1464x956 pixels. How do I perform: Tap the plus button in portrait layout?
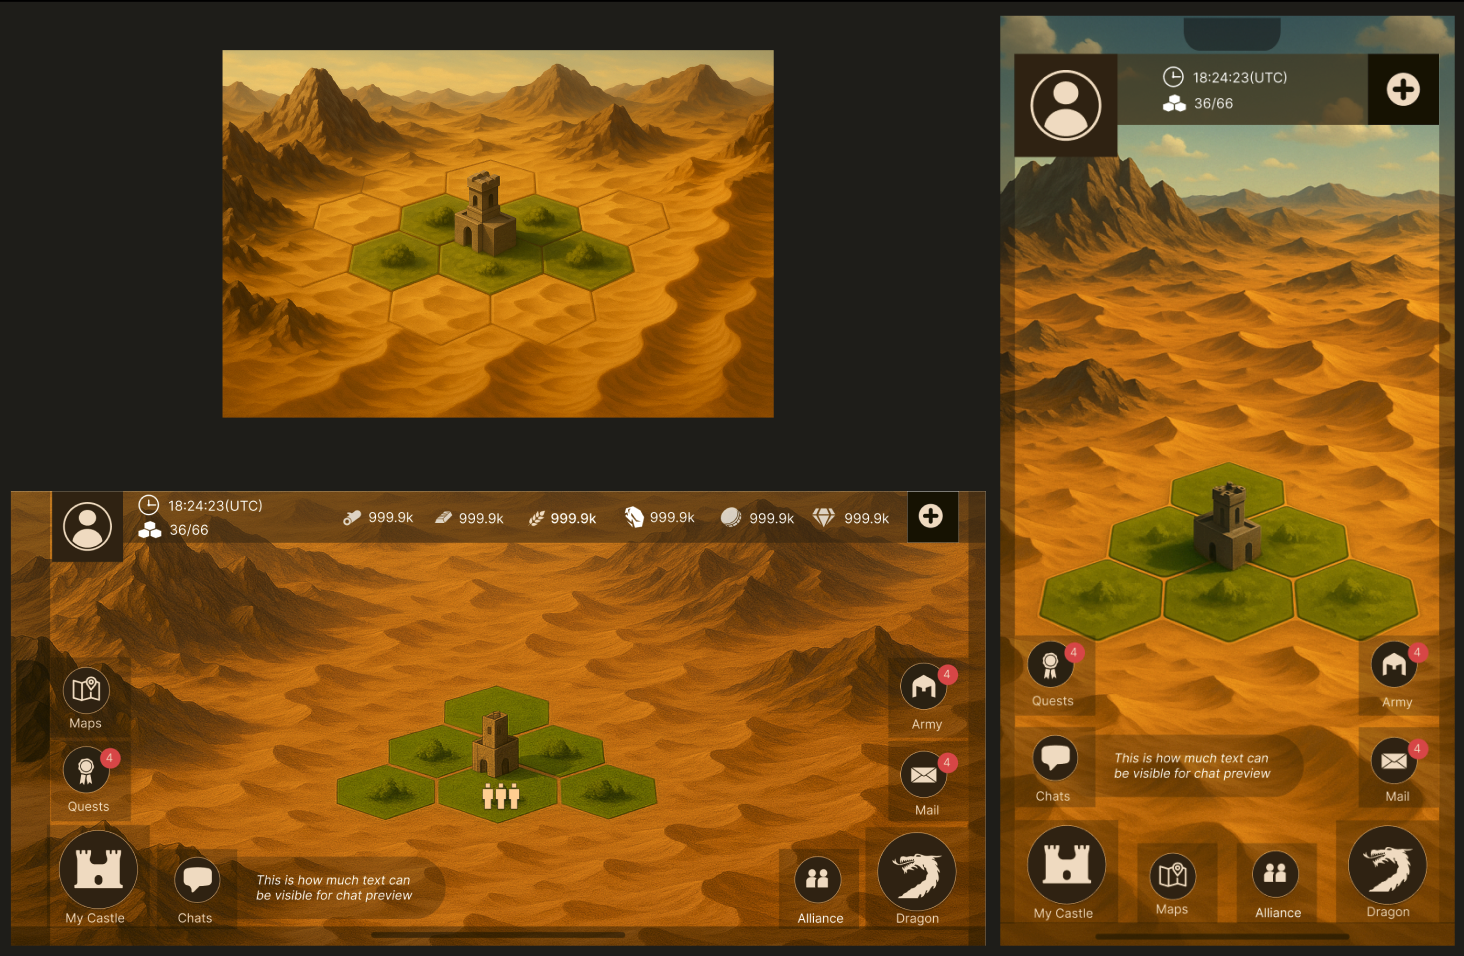(x=1403, y=90)
